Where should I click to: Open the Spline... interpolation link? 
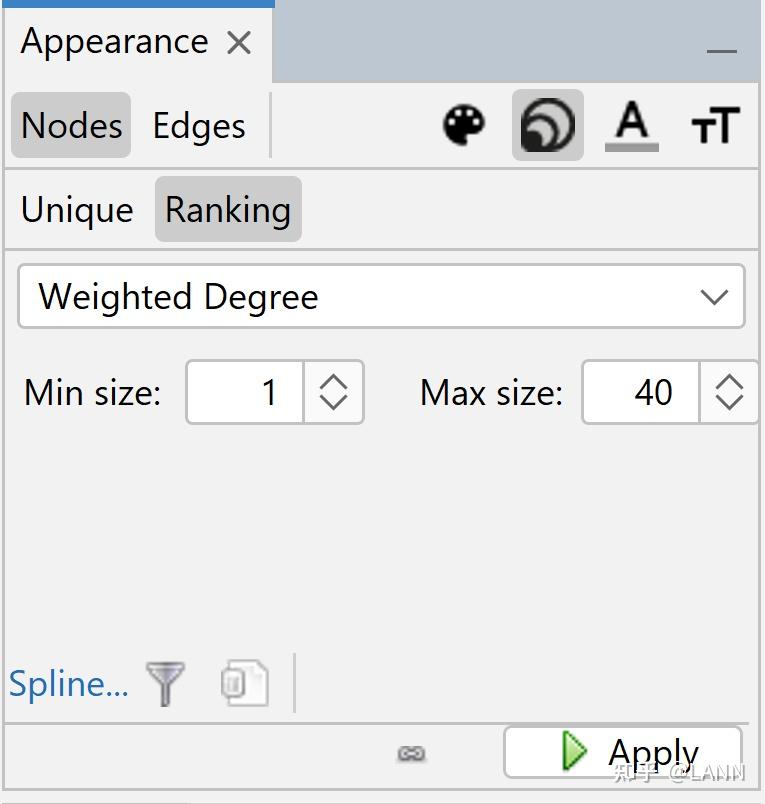point(68,684)
